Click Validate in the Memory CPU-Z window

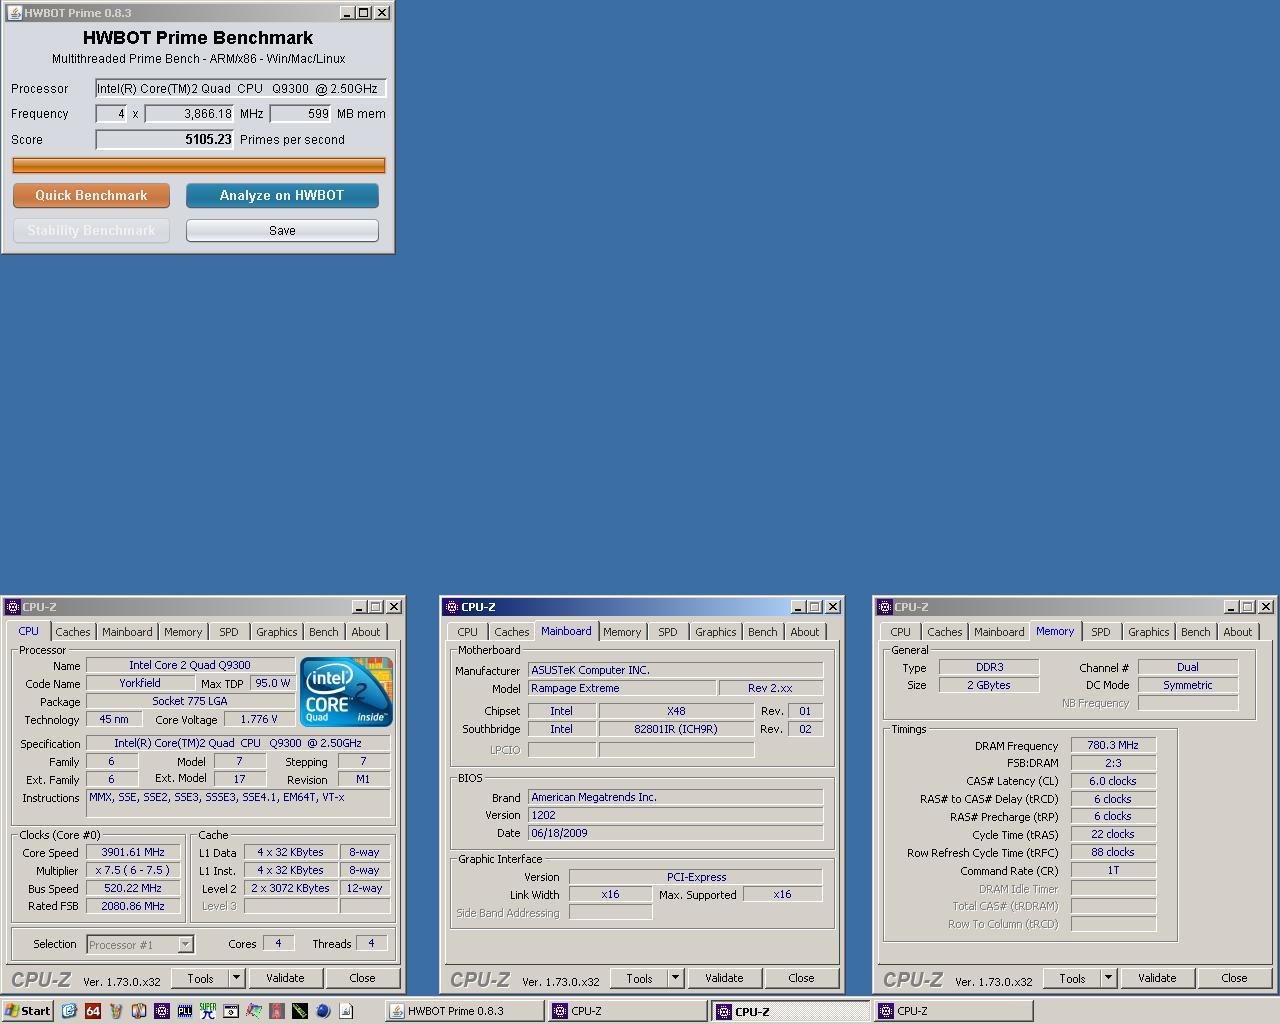coord(1157,978)
